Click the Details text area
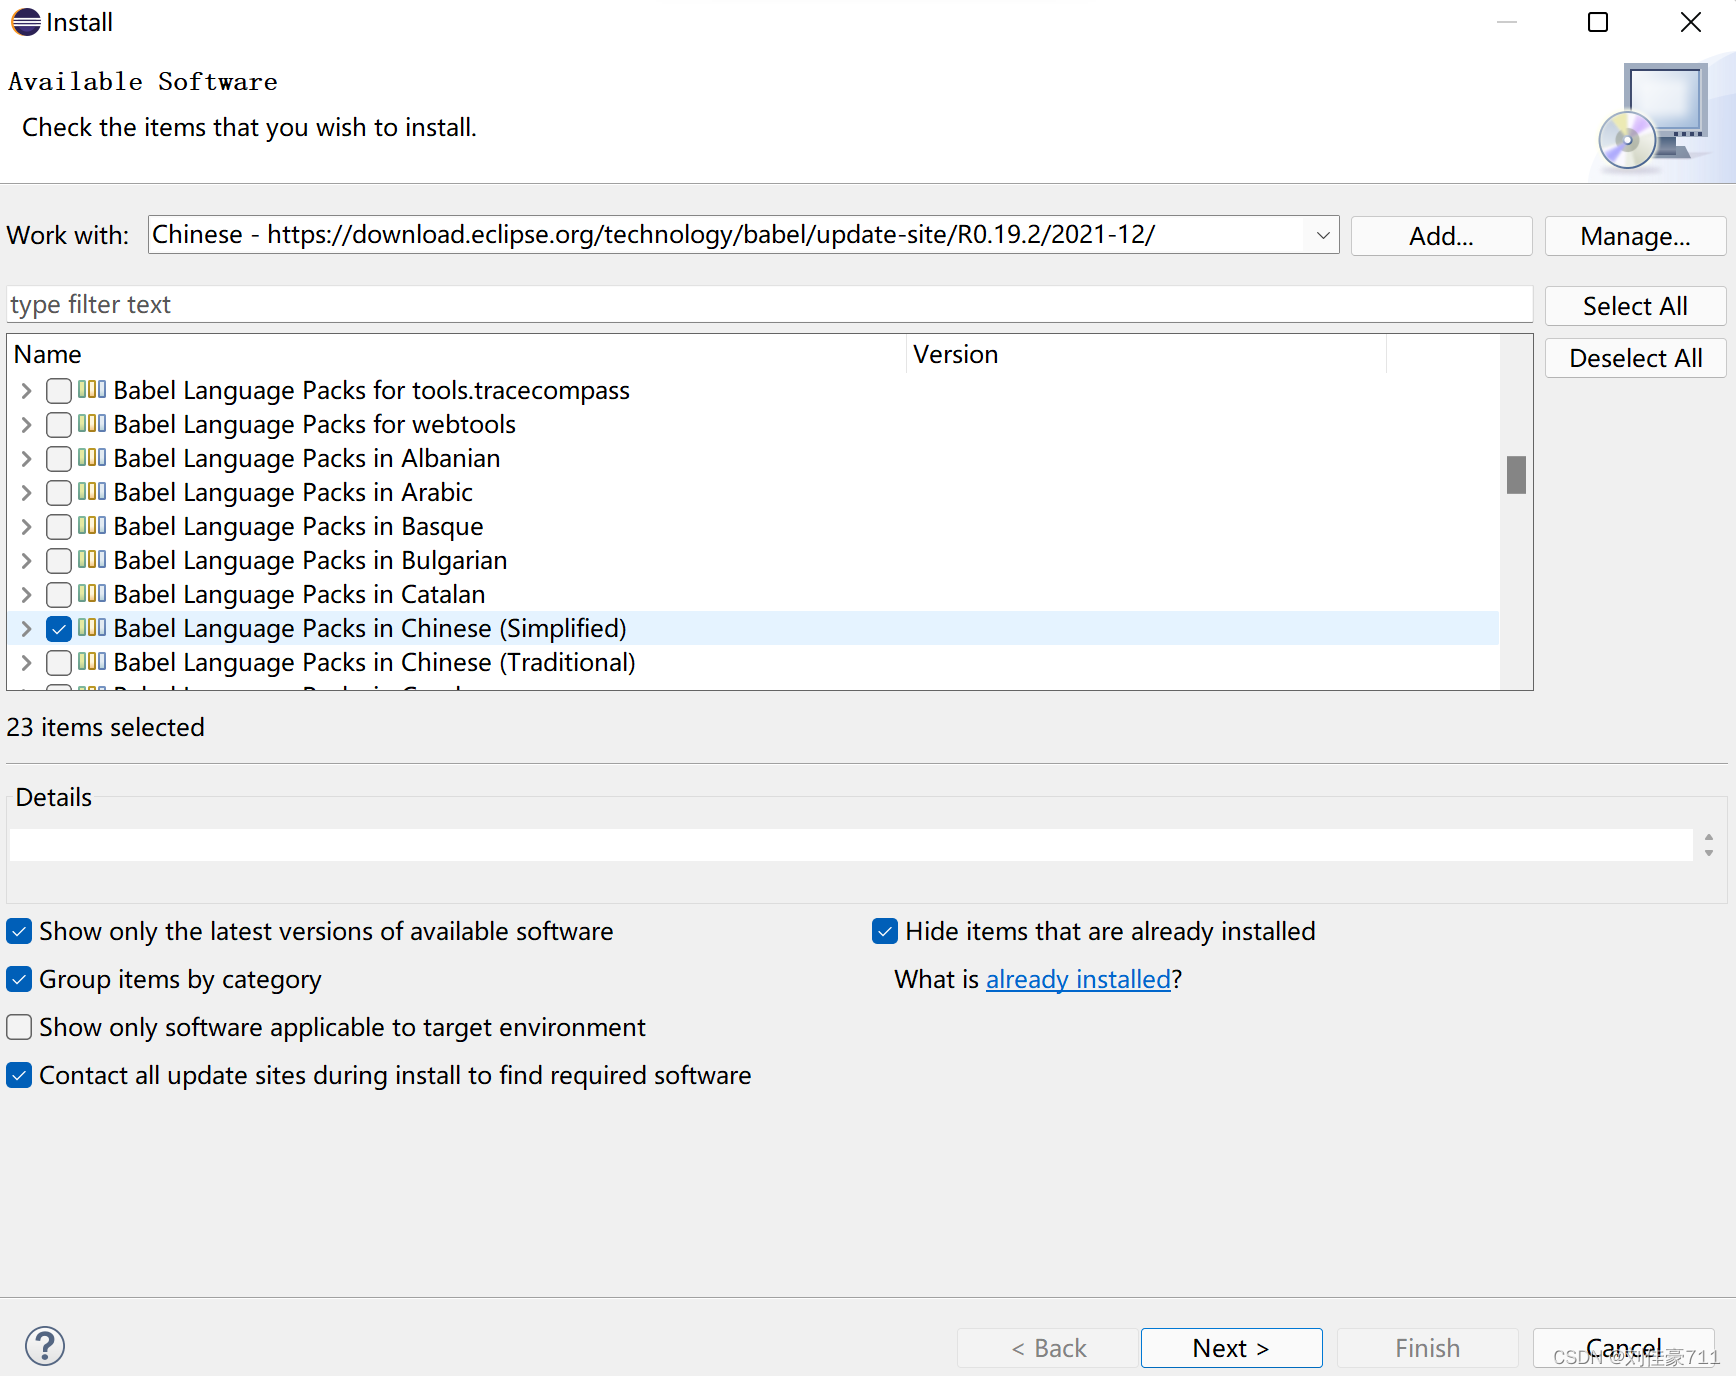Screen dimensions: 1736x1376 coord(850,845)
